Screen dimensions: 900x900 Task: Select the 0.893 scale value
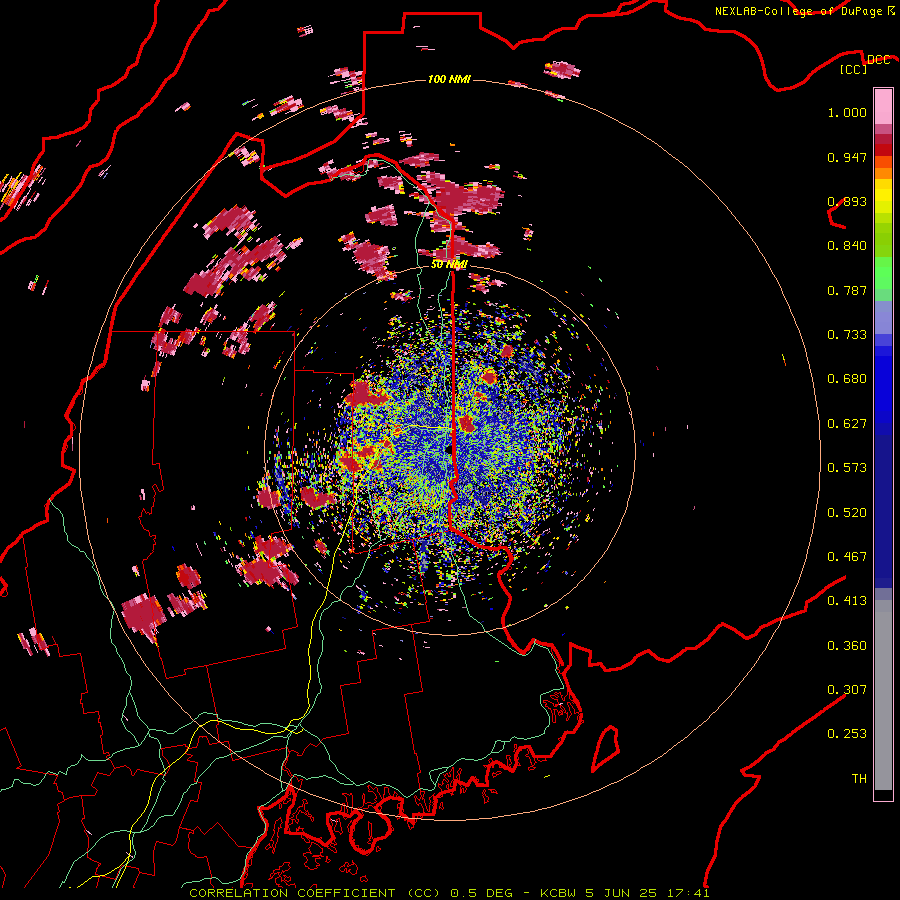[847, 201]
